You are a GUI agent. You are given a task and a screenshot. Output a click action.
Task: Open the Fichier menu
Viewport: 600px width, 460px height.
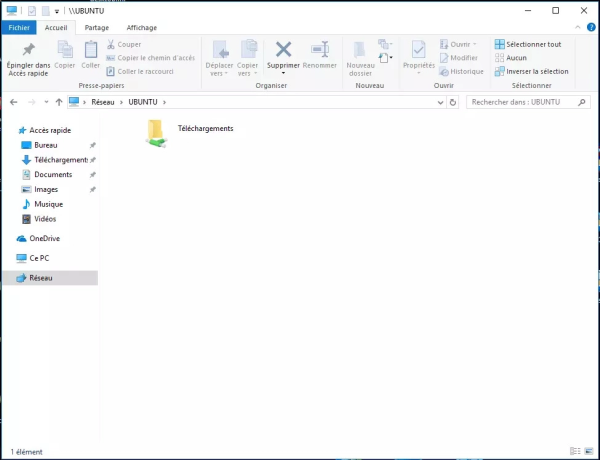point(21,28)
